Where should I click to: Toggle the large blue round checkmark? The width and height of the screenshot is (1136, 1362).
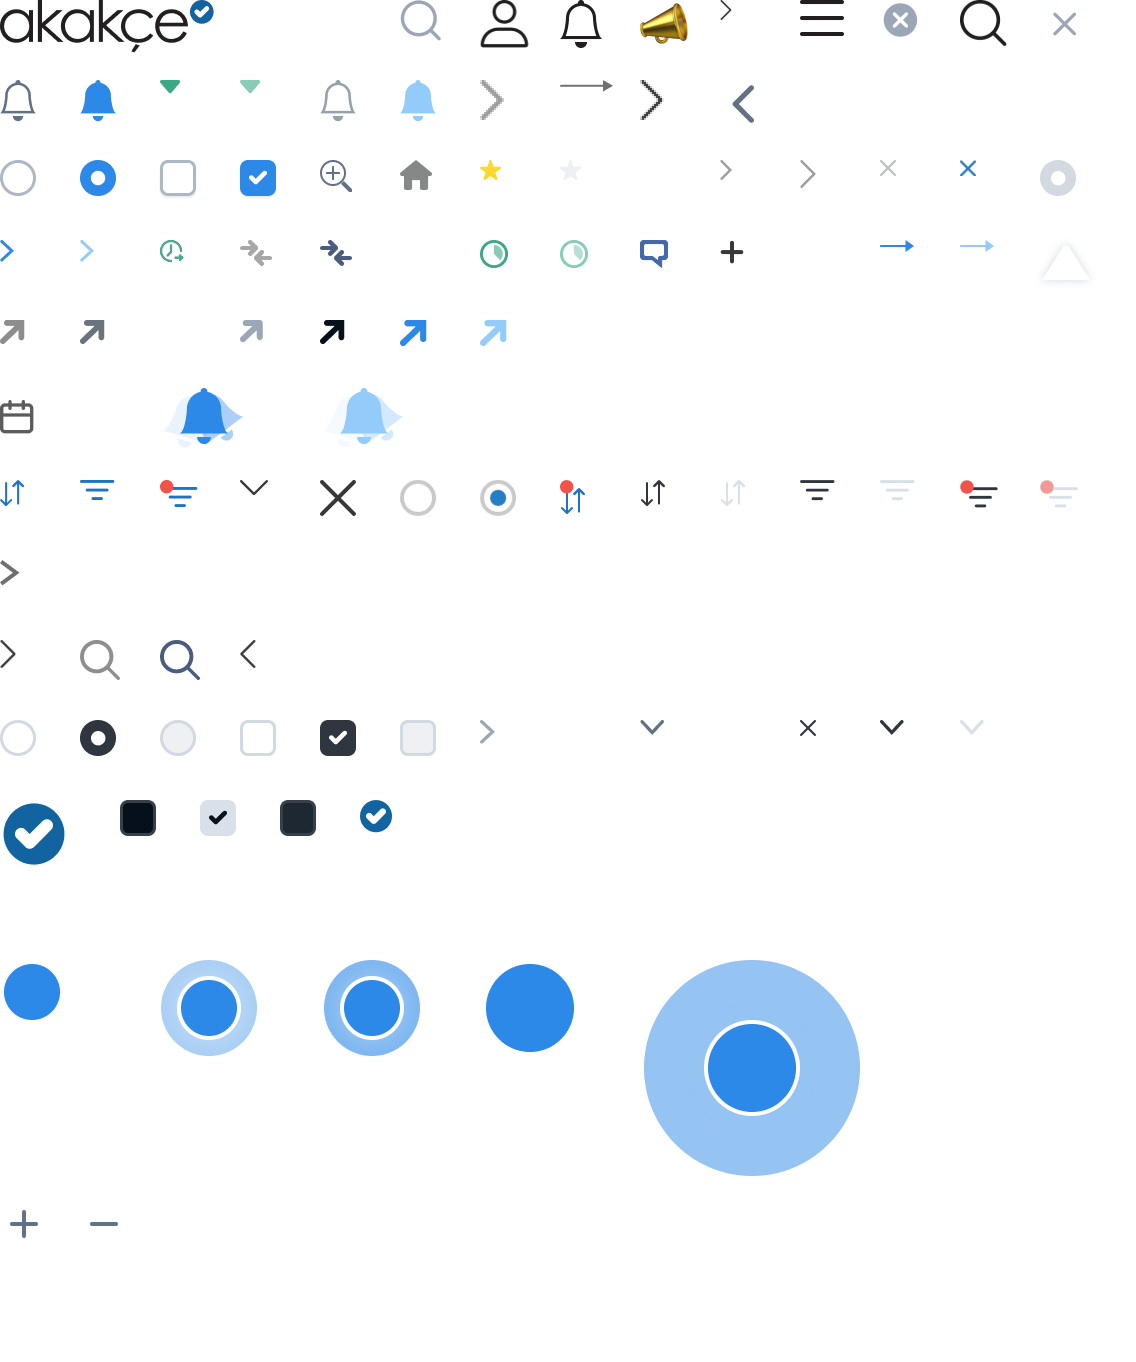[34, 834]
